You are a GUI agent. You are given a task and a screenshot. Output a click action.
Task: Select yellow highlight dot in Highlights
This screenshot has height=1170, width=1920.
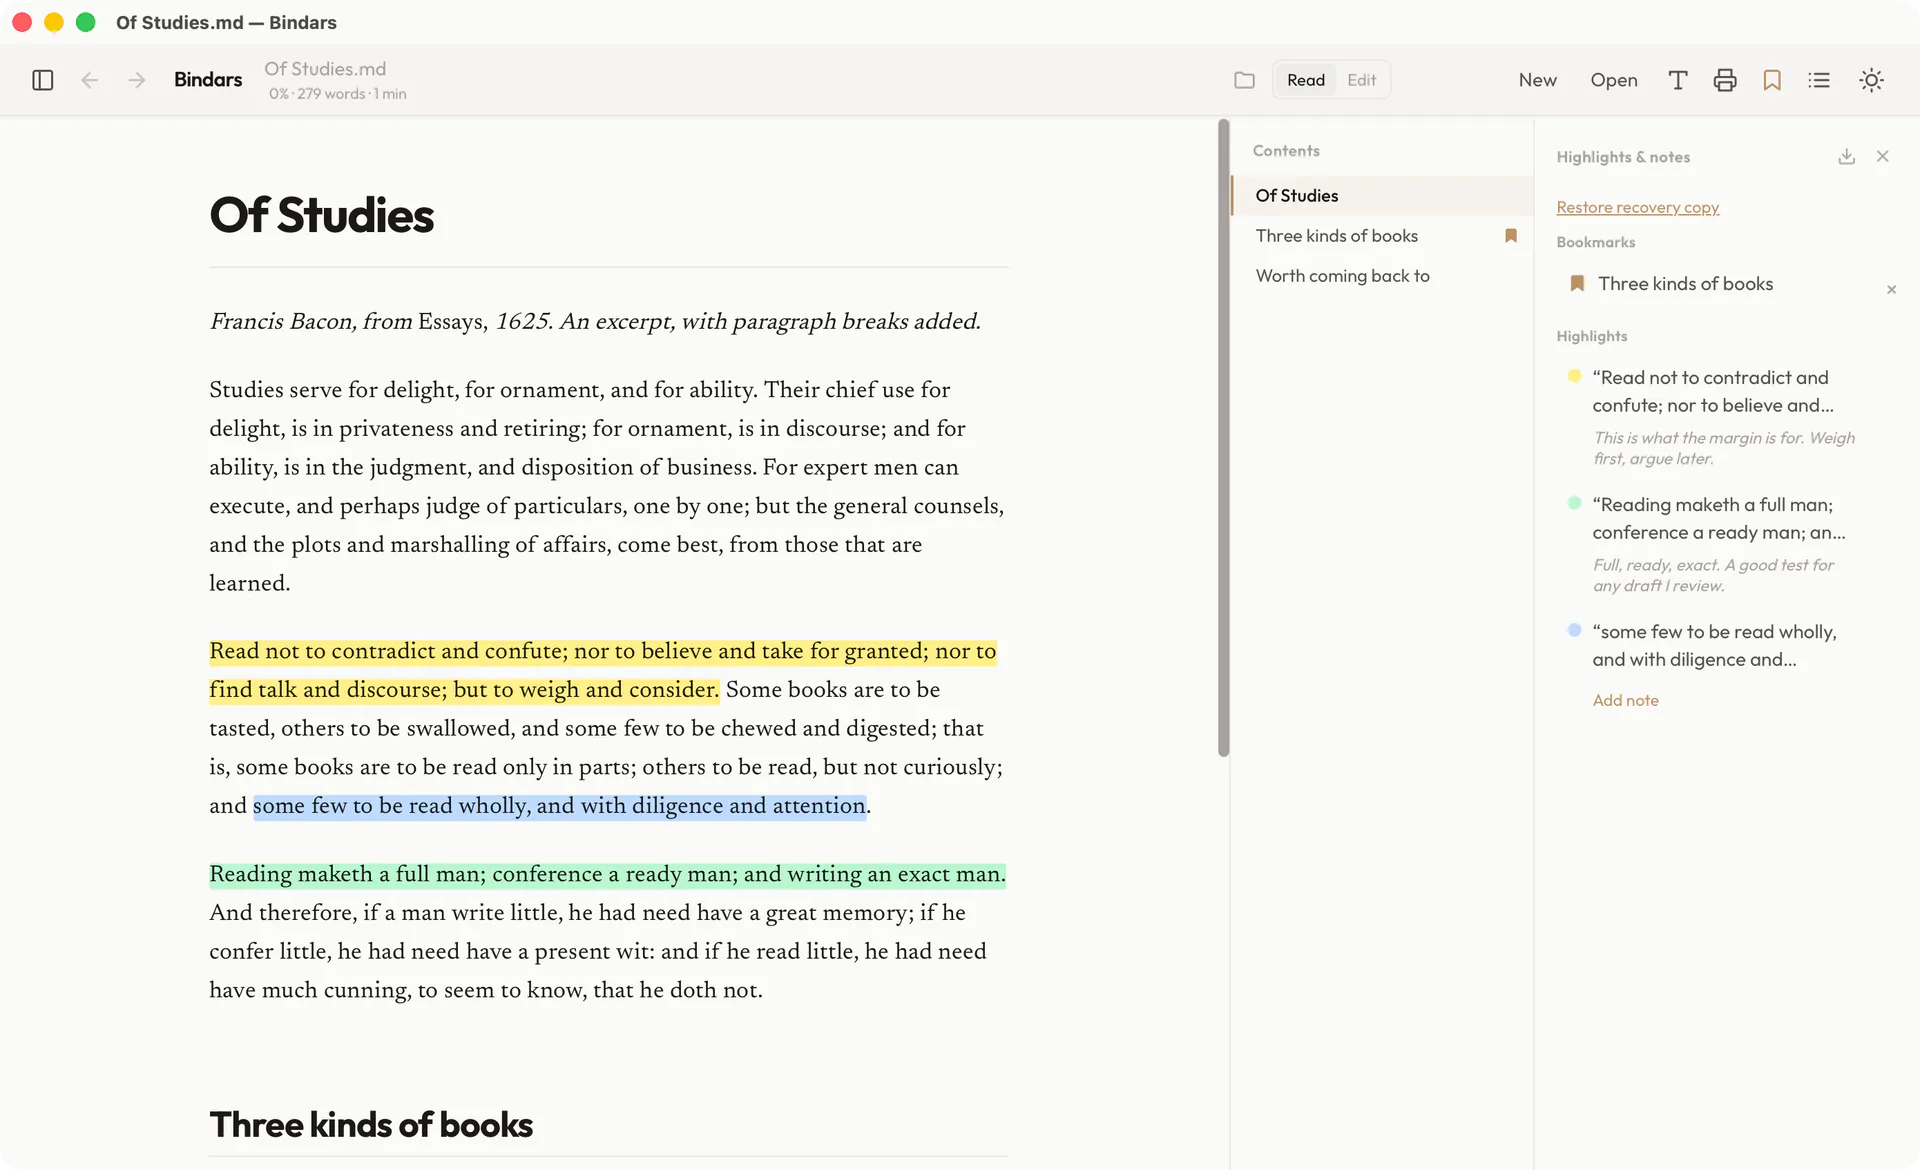1574,376
